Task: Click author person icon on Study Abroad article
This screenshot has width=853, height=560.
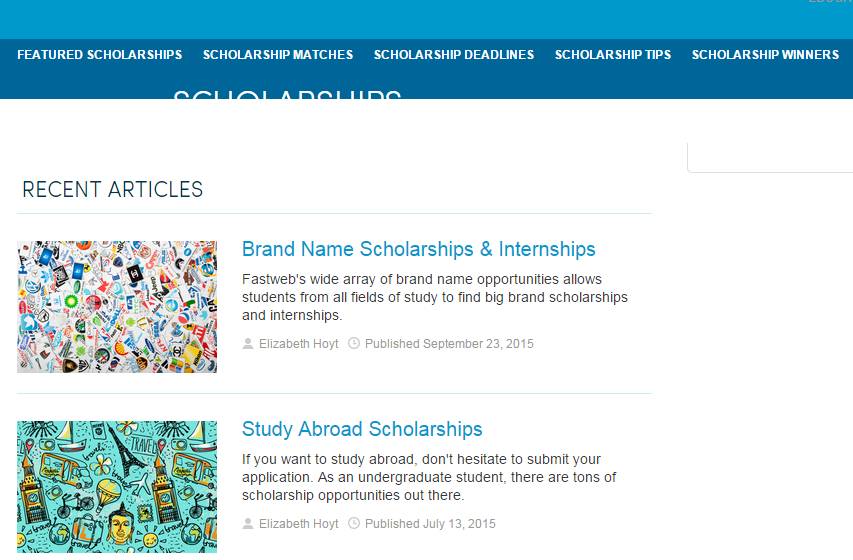Action: [248, 524]
